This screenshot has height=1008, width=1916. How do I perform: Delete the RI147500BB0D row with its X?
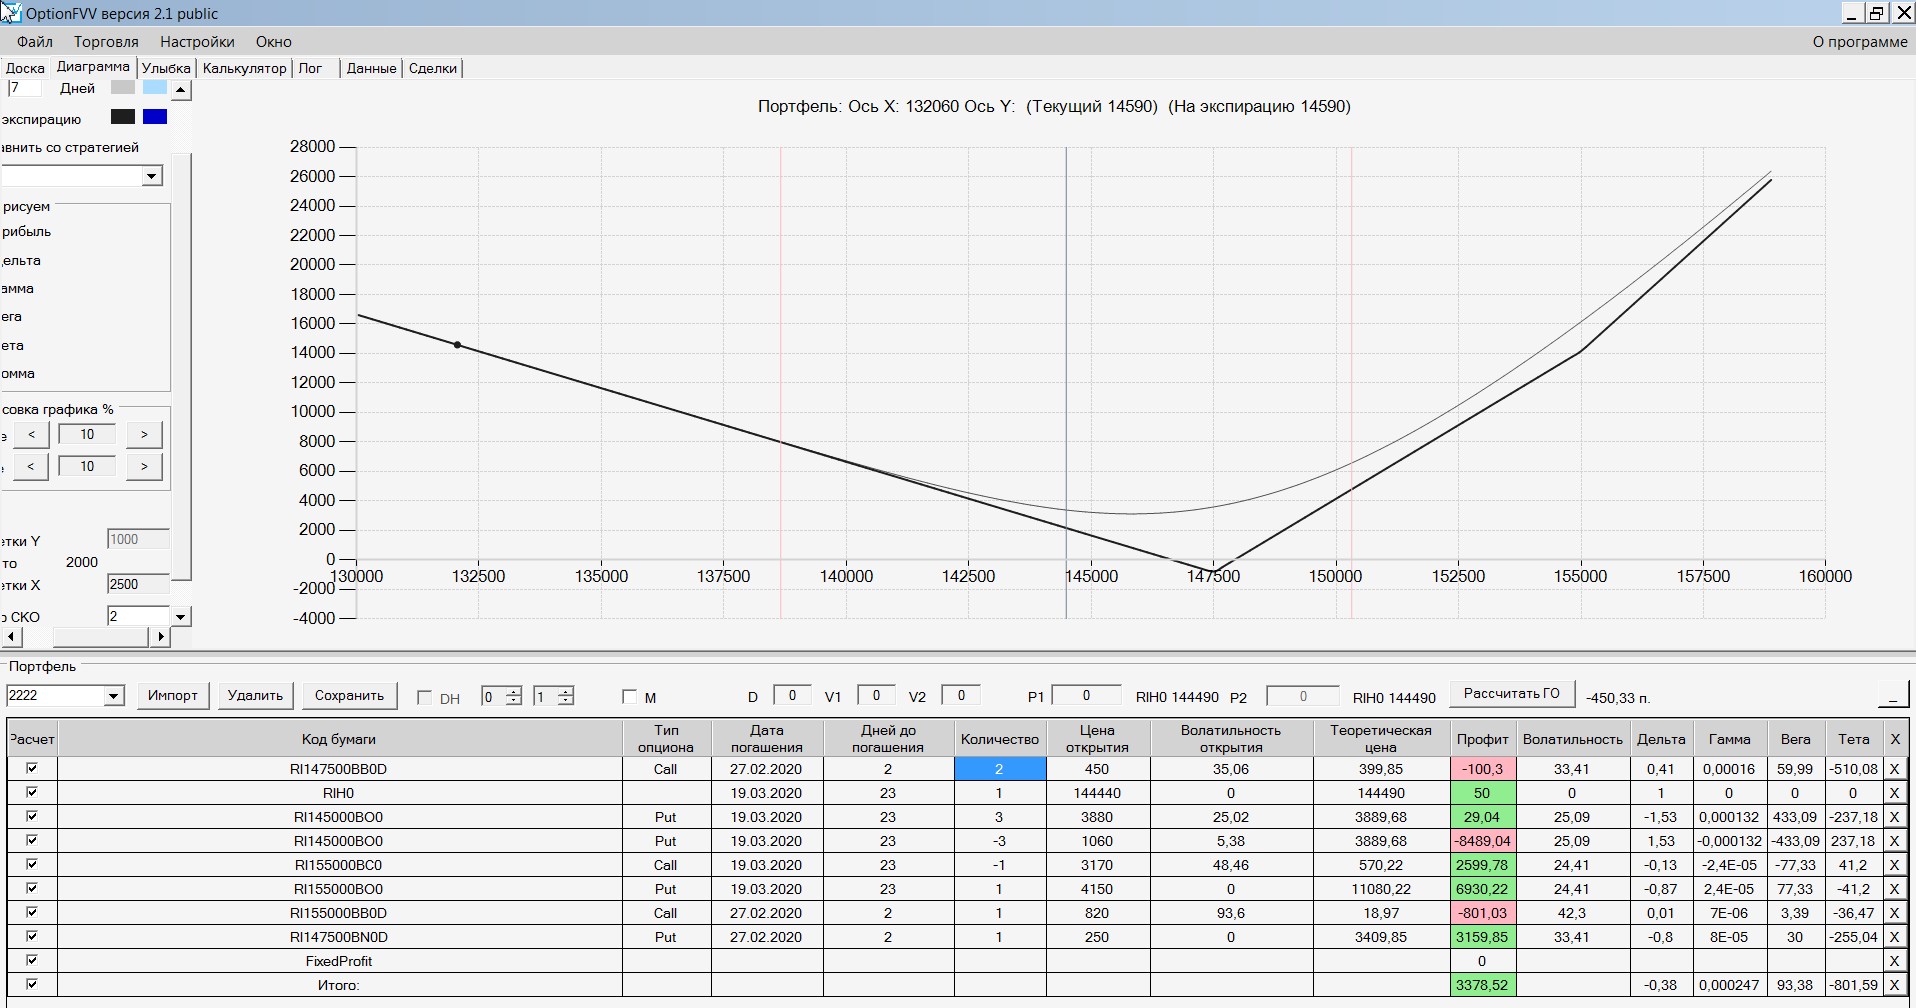(1894, 769)
